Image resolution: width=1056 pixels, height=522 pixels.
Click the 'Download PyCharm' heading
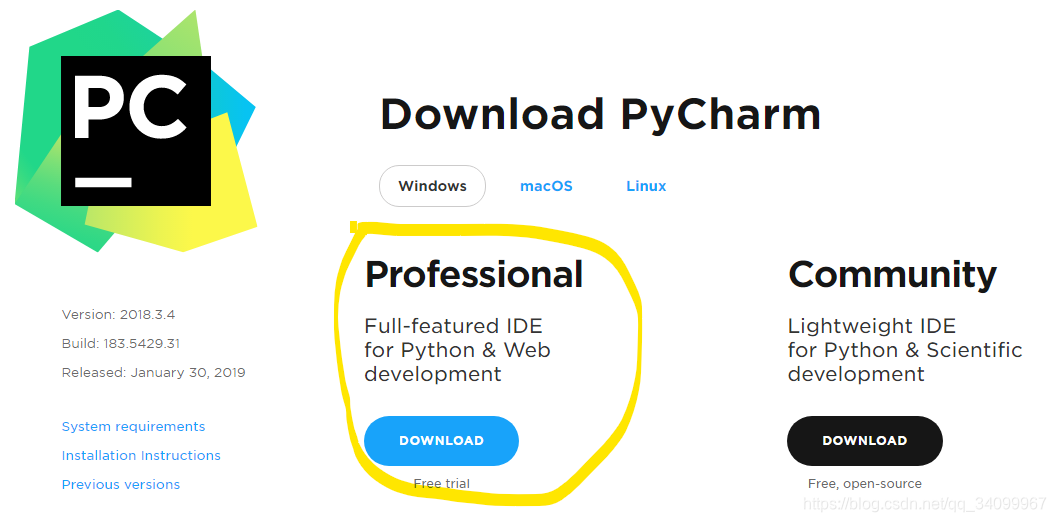coord(601,114)
